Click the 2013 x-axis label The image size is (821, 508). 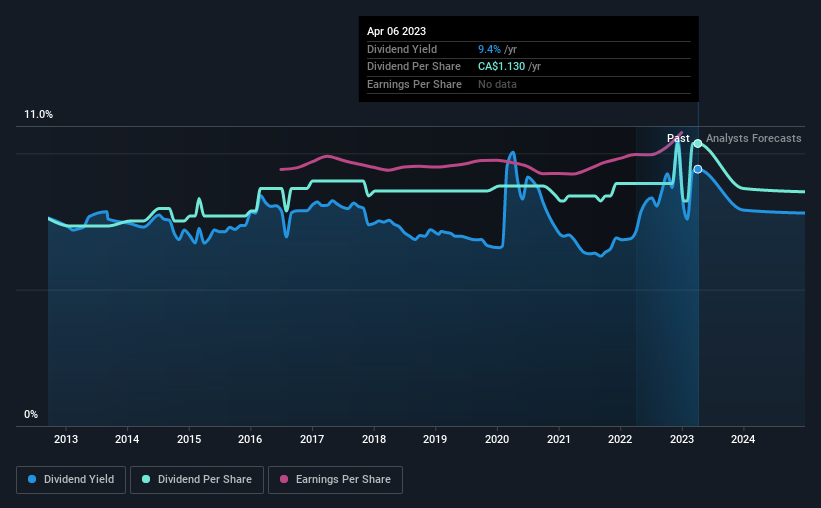point(65,439)
